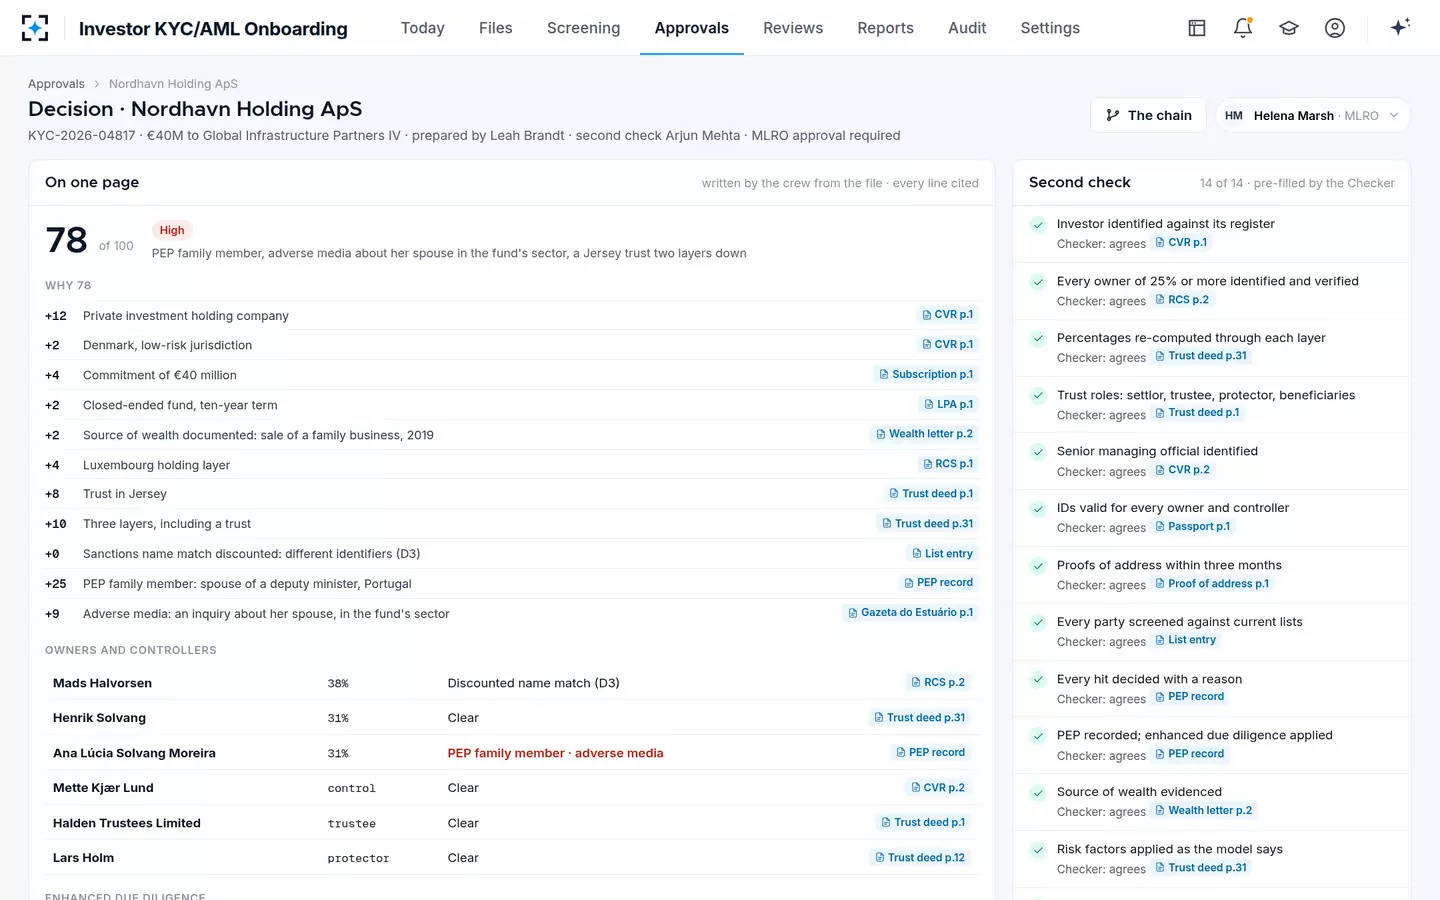Click The chain button

pyautogui.click(x=1148, y=115)
